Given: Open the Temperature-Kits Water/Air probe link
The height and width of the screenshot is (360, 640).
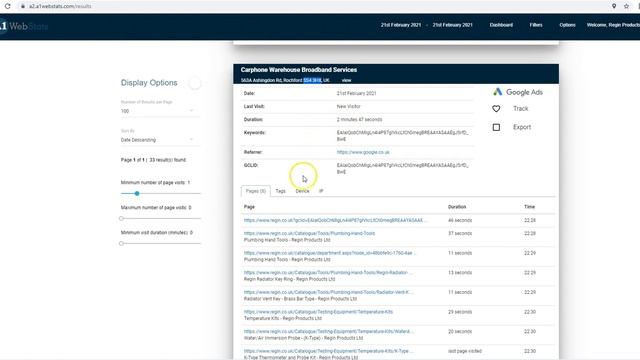Looking at the screenshot, I should pyautogui.click(x=329, y=331).
